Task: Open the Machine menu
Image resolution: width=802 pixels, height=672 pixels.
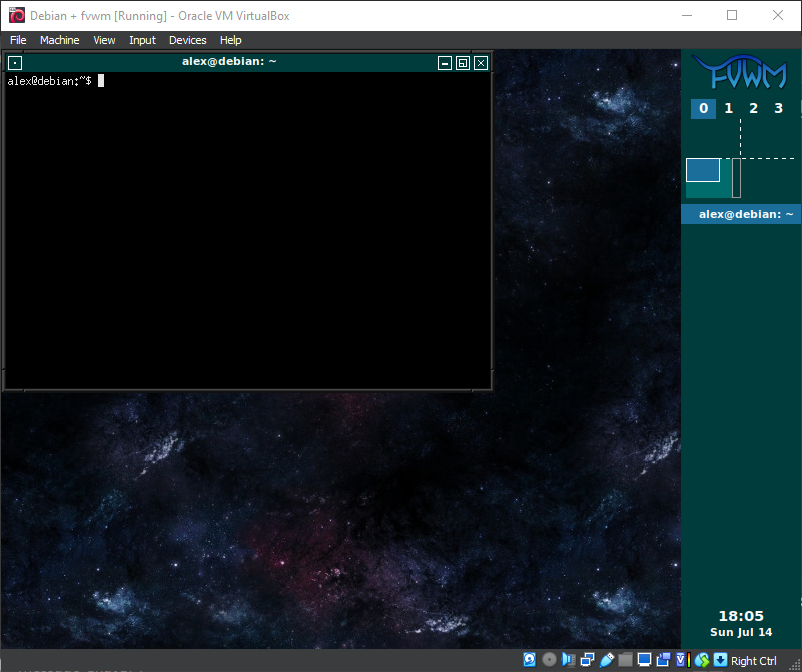Action: (59, 40)
